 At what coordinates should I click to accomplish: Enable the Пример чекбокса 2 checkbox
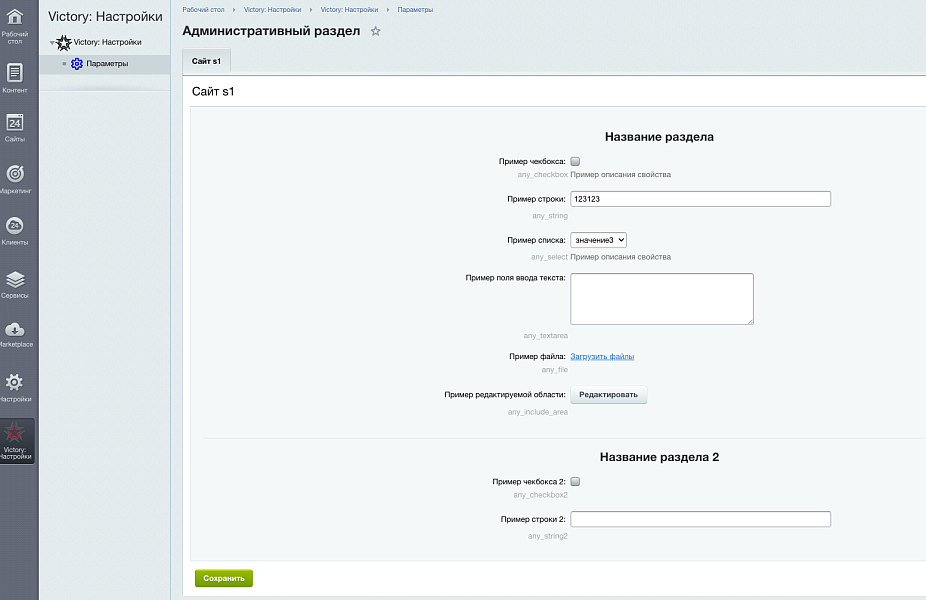[x=575, y=482]
